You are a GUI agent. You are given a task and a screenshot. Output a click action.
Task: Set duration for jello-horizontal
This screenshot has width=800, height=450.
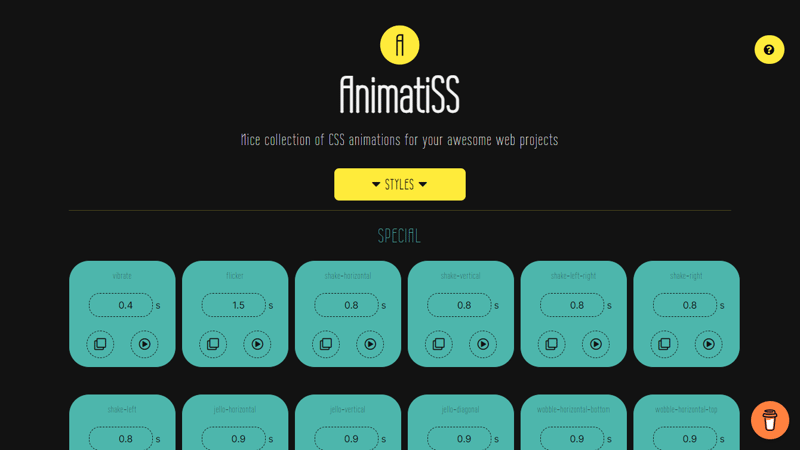coord(234,438)
